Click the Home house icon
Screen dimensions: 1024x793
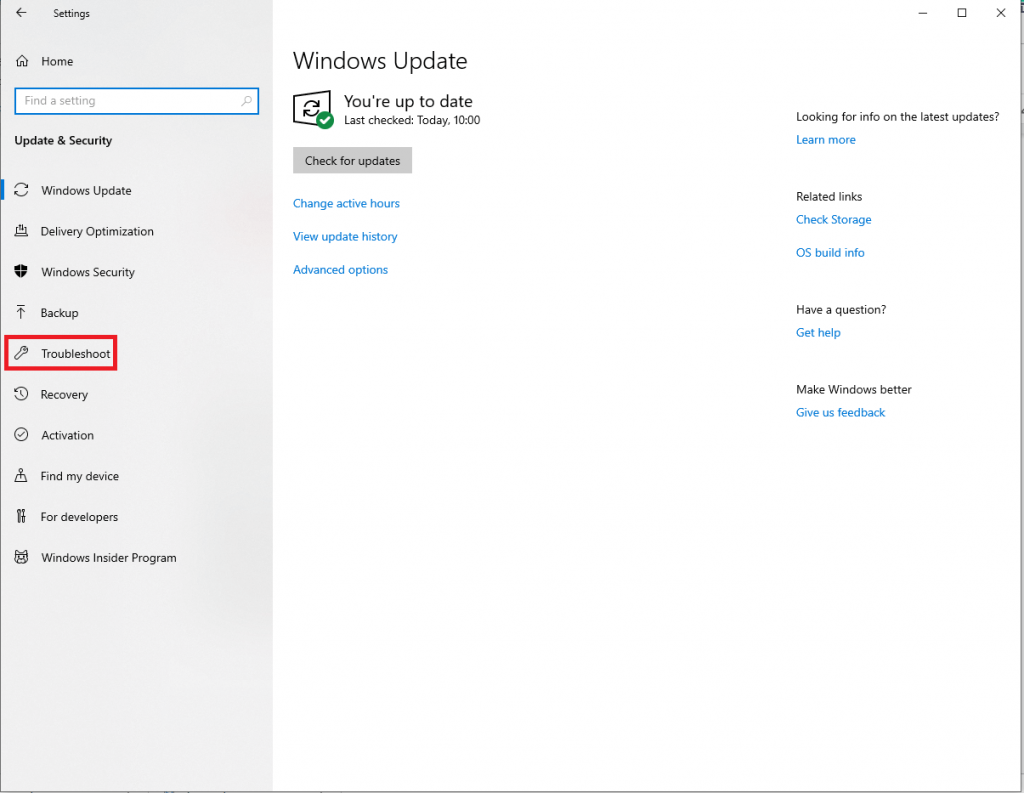pos(22,61)
